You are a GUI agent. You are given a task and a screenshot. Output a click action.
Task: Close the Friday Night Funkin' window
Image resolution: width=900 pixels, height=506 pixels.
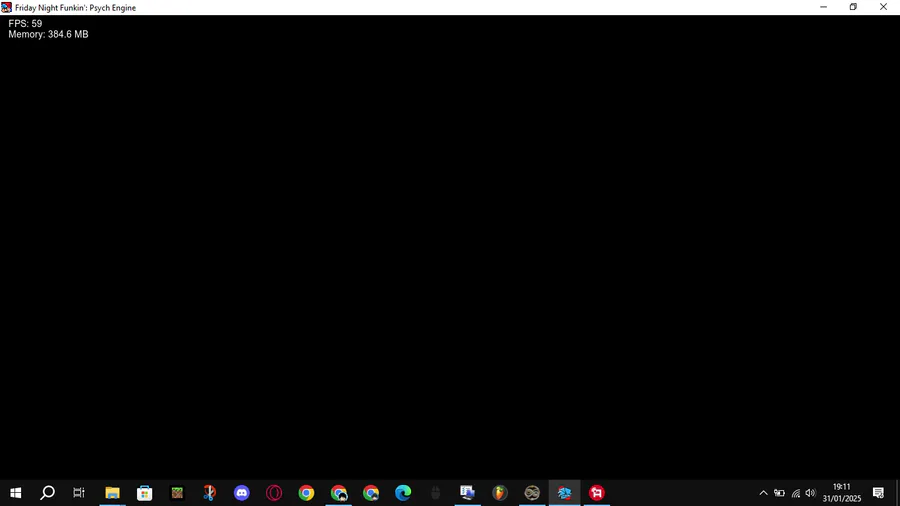(x=883, y=7)
